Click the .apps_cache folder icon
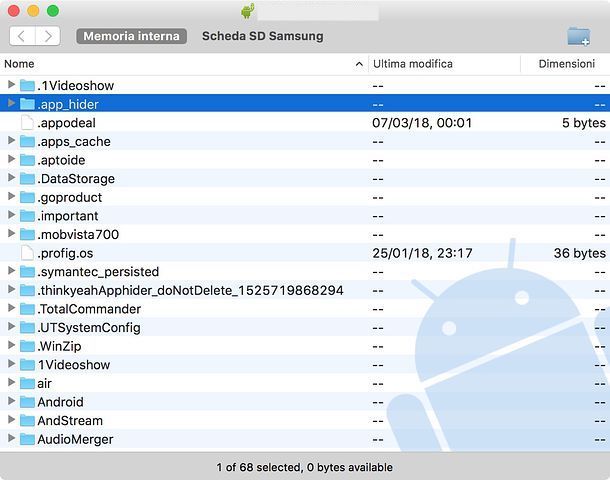This screenshot has width=610, height=480. [27, 141]
